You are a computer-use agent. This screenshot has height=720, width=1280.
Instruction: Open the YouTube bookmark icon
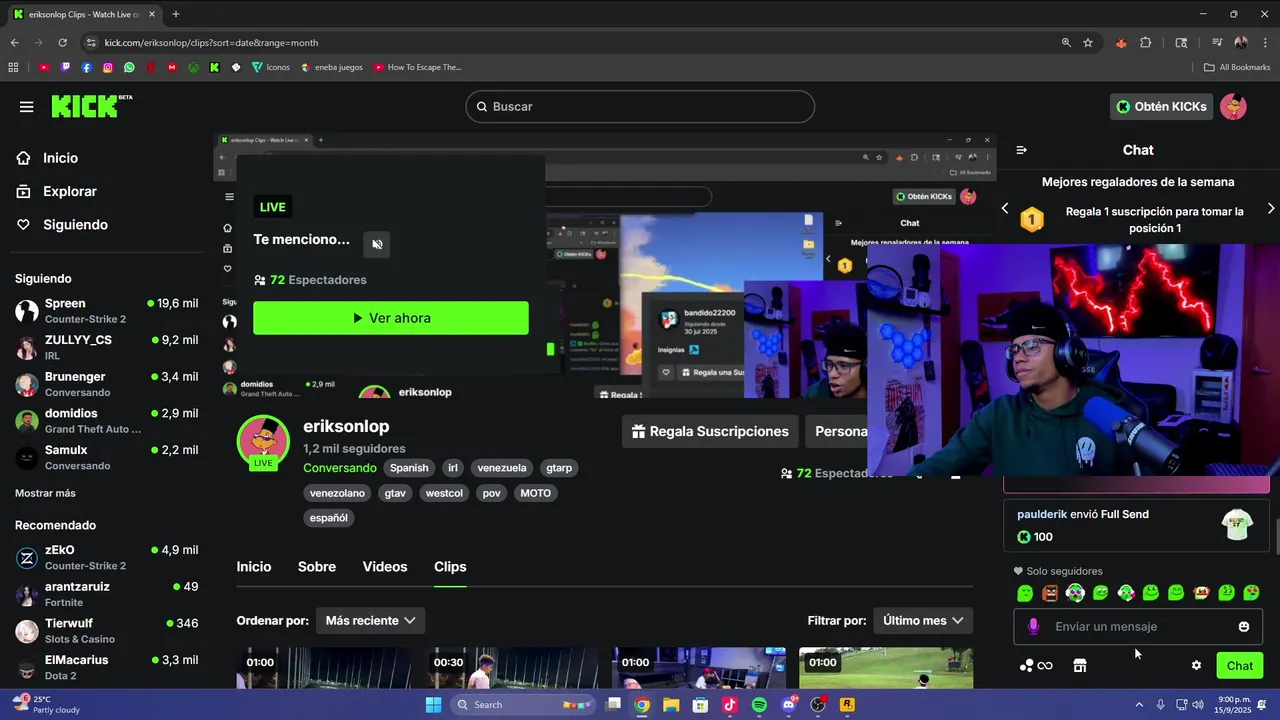pyautogui.click(x=44, y=67)
